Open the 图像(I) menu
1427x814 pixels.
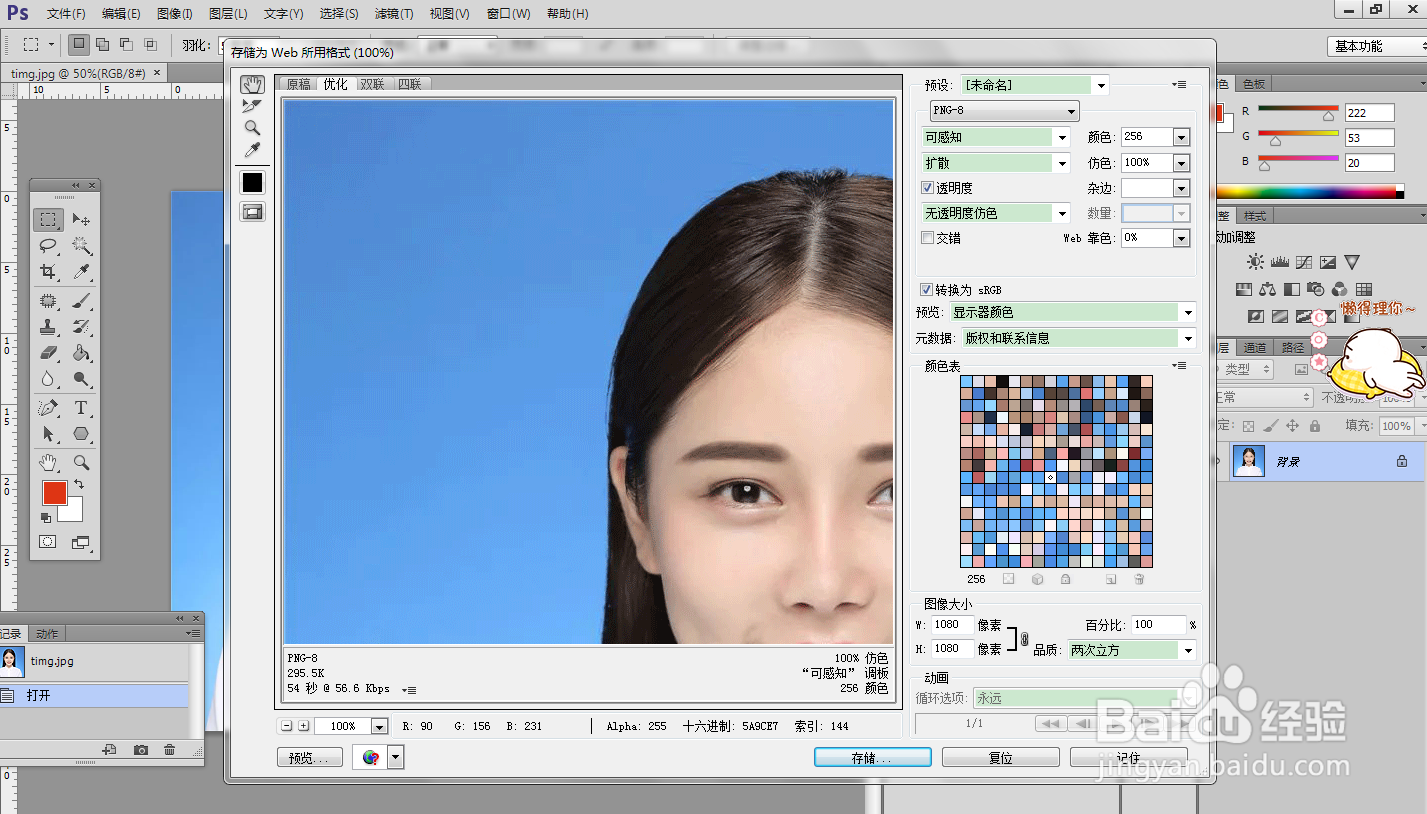tap(175, 14)
